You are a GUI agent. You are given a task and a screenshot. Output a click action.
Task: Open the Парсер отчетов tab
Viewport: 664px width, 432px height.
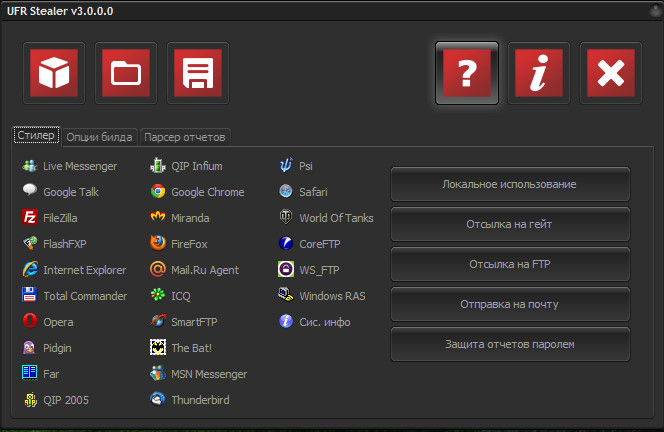click(185, 137)
